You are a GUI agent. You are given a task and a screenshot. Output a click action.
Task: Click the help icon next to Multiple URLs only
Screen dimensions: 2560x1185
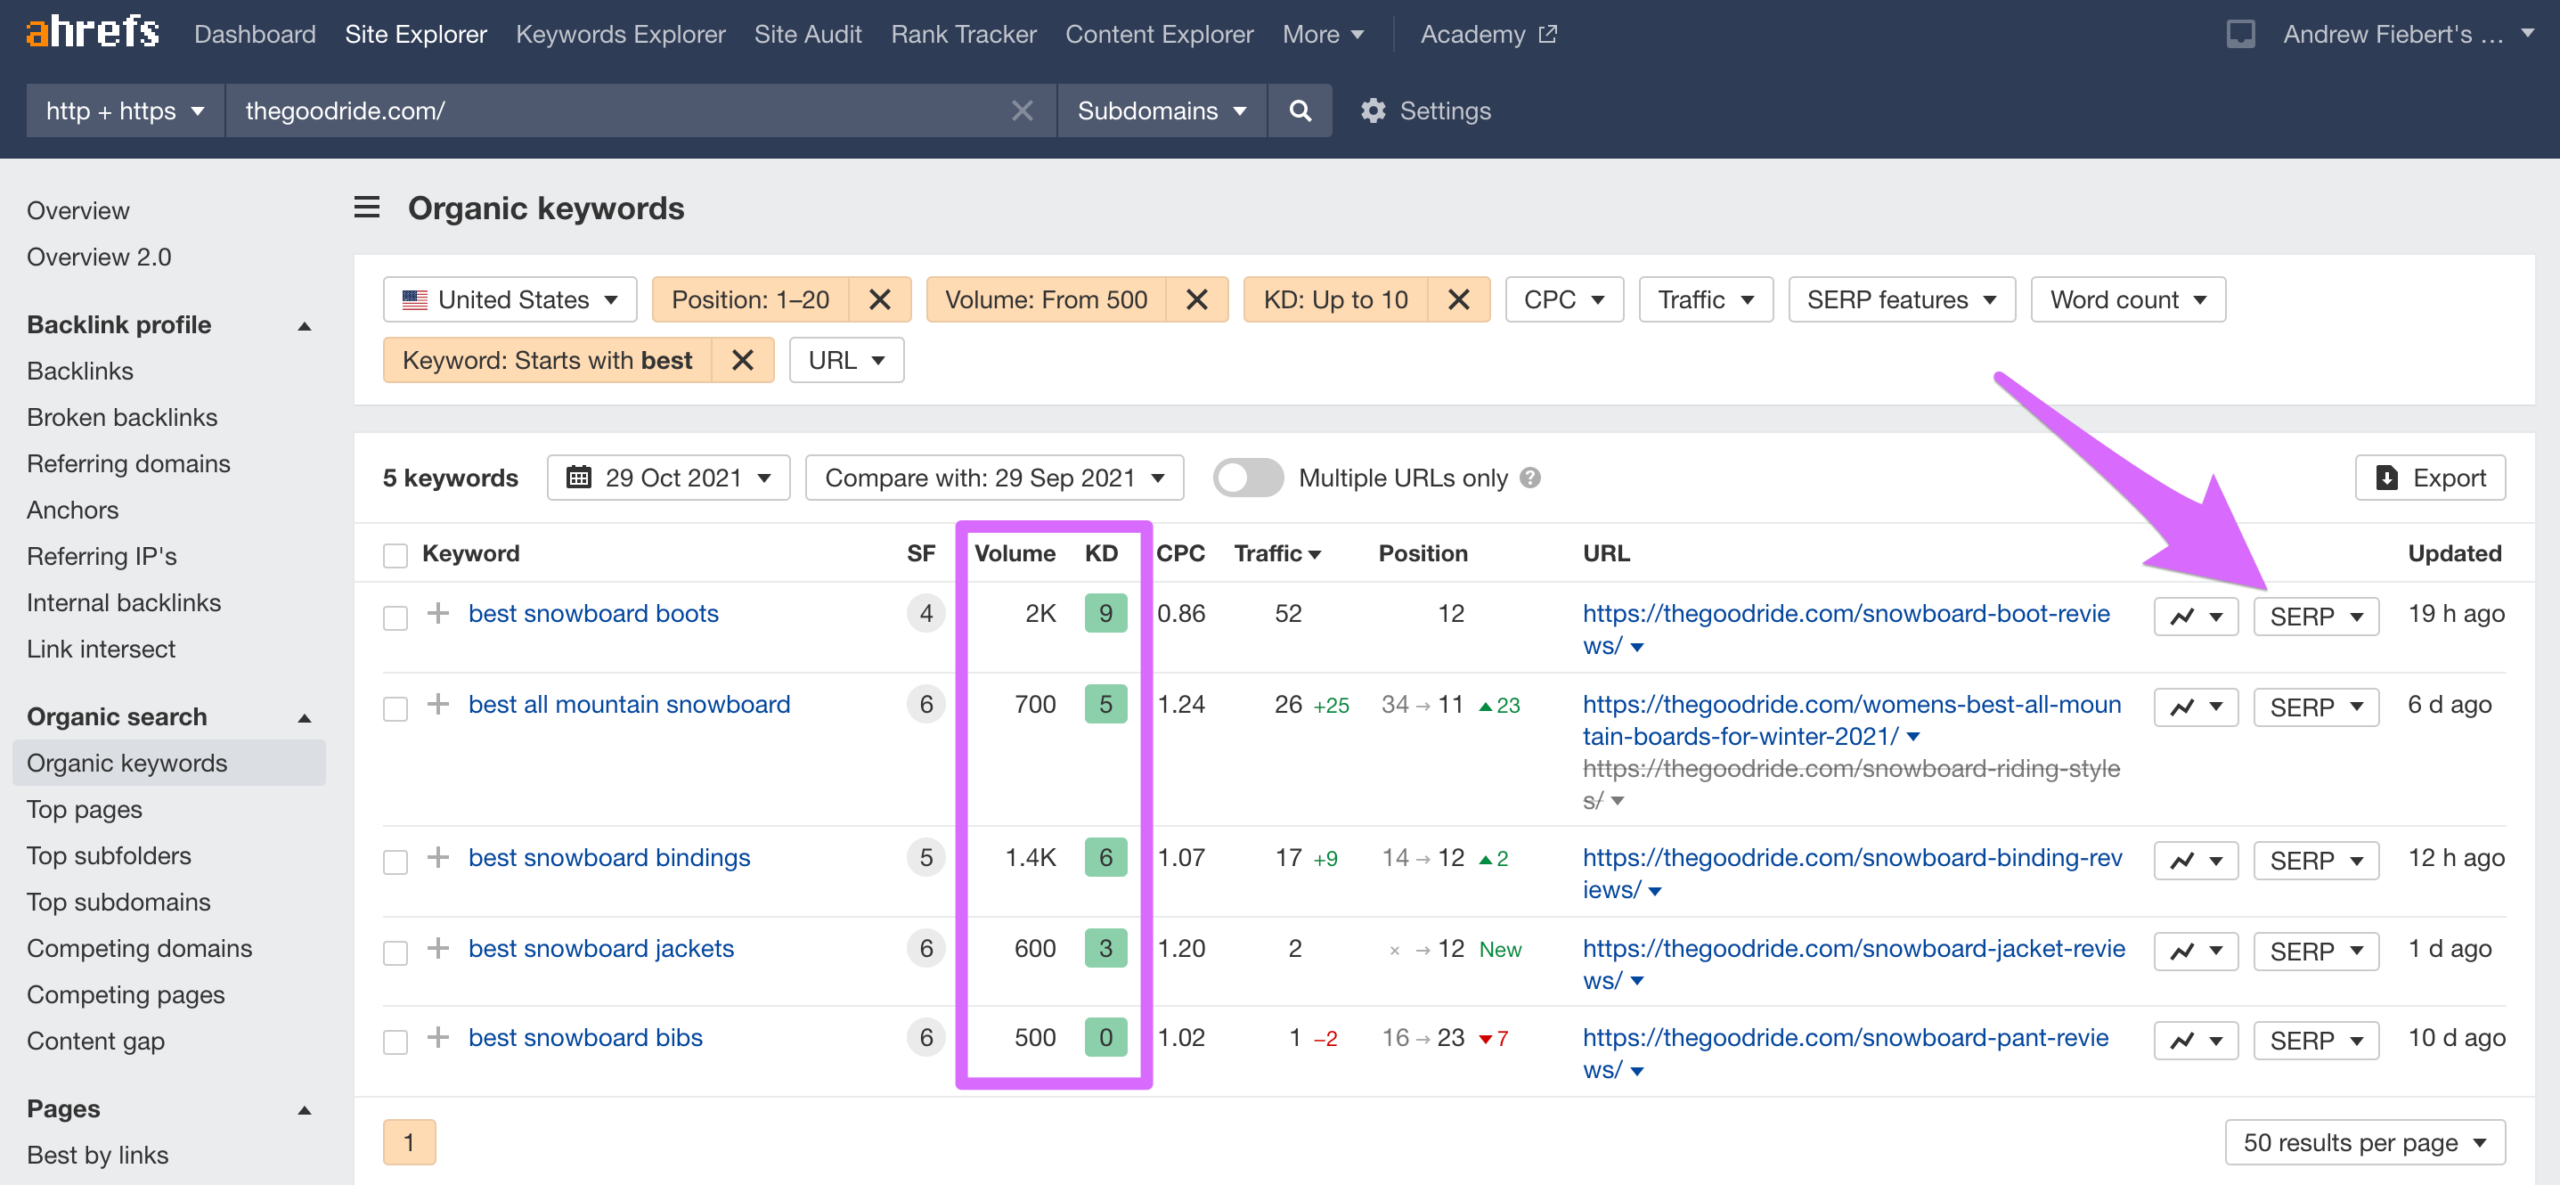coord(1530,478)
